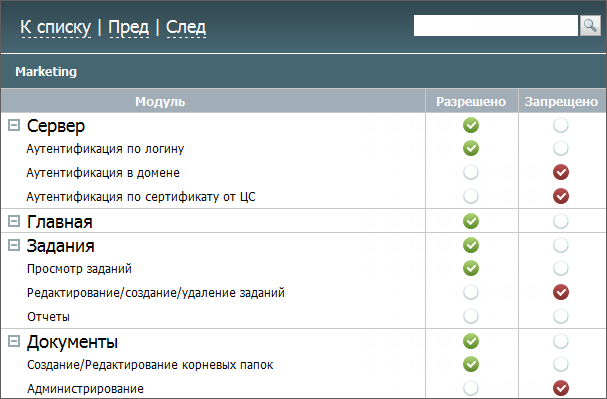
Task: Collapse the Документы module group
Action: click(14, 341)
